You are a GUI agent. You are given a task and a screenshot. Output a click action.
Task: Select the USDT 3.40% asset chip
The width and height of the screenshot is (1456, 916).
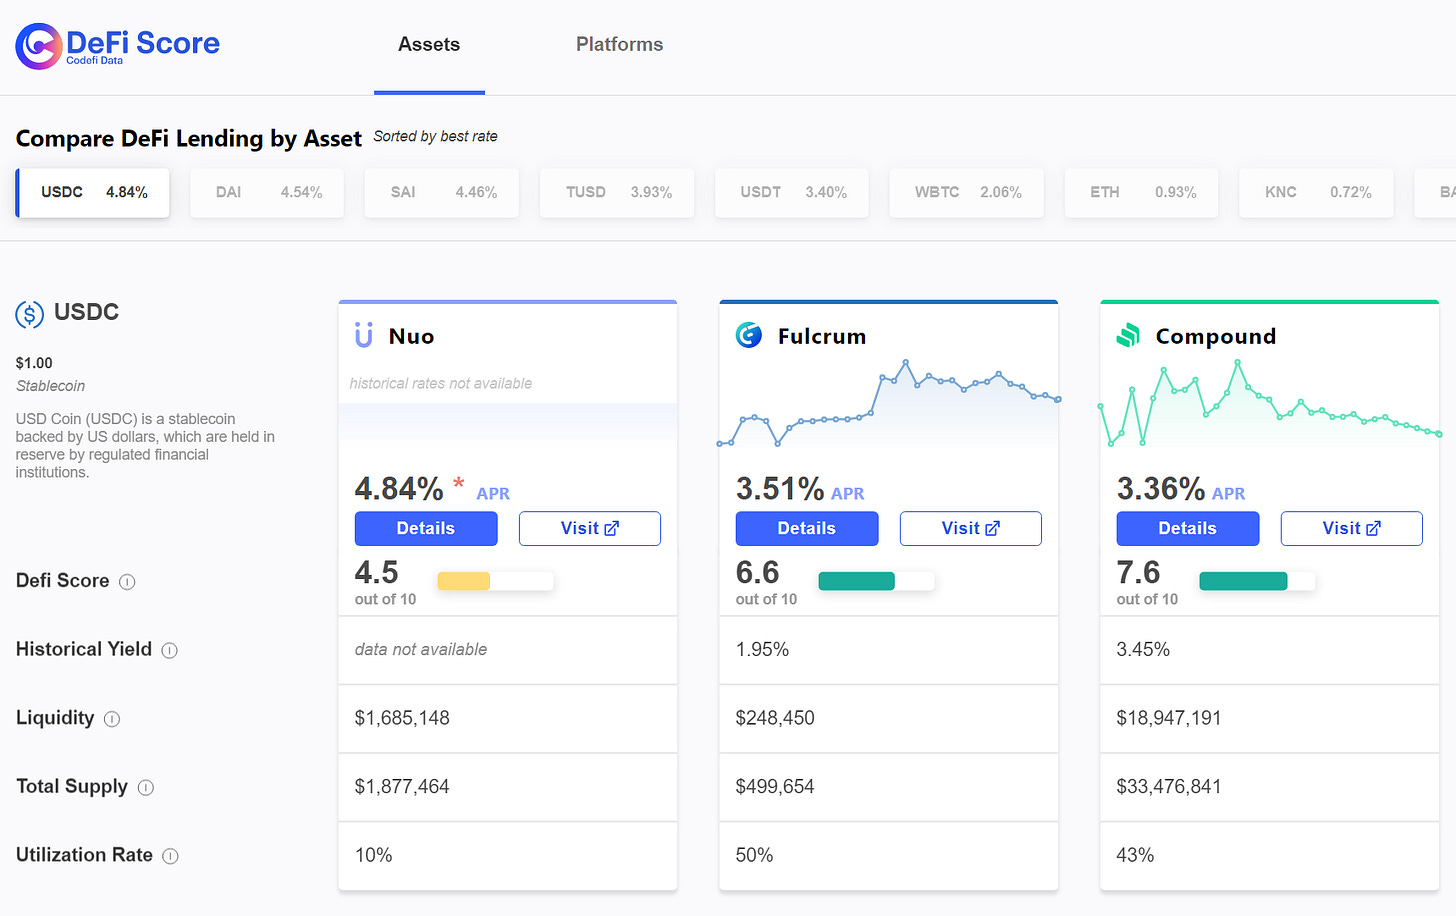point(792,192)
